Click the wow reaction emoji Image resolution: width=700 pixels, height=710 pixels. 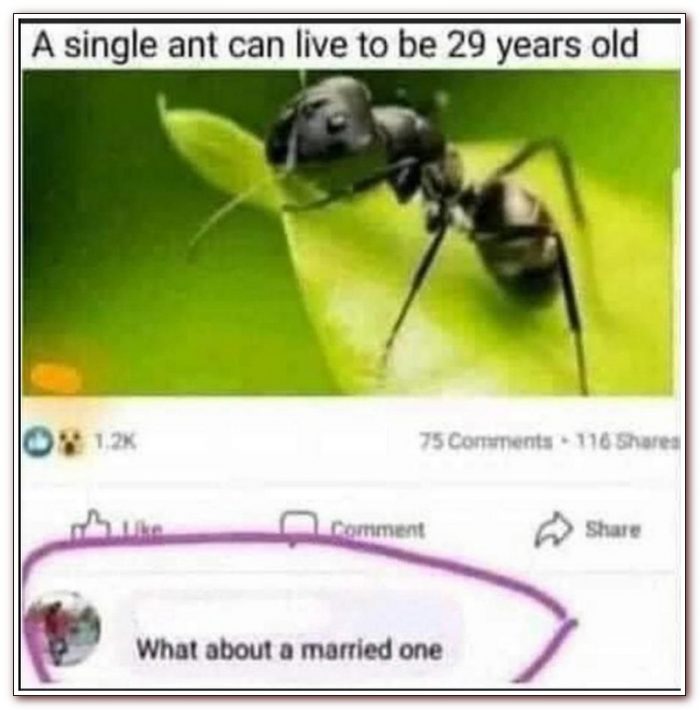click(68, 442)
